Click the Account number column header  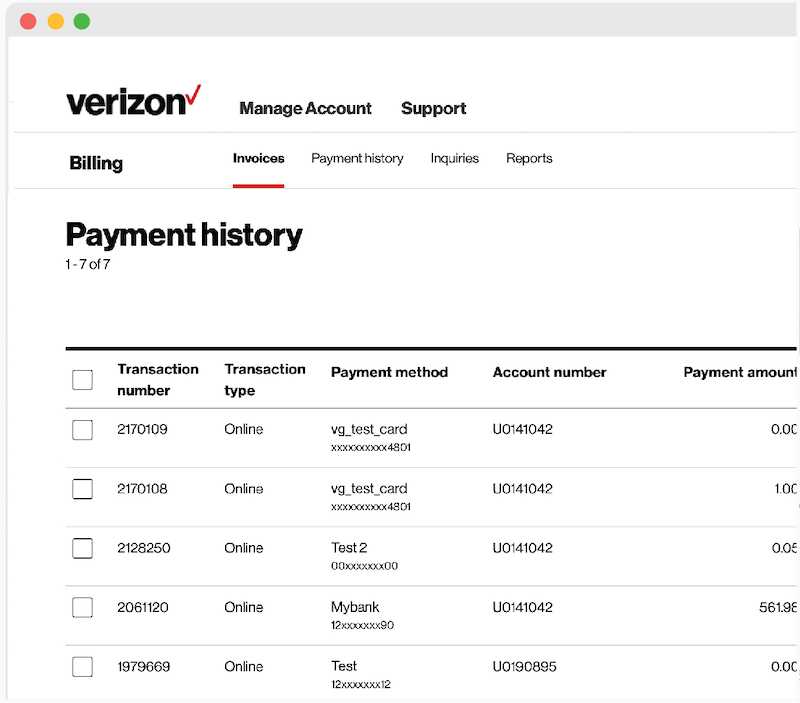pyautogui.click(x=549, y=372)
